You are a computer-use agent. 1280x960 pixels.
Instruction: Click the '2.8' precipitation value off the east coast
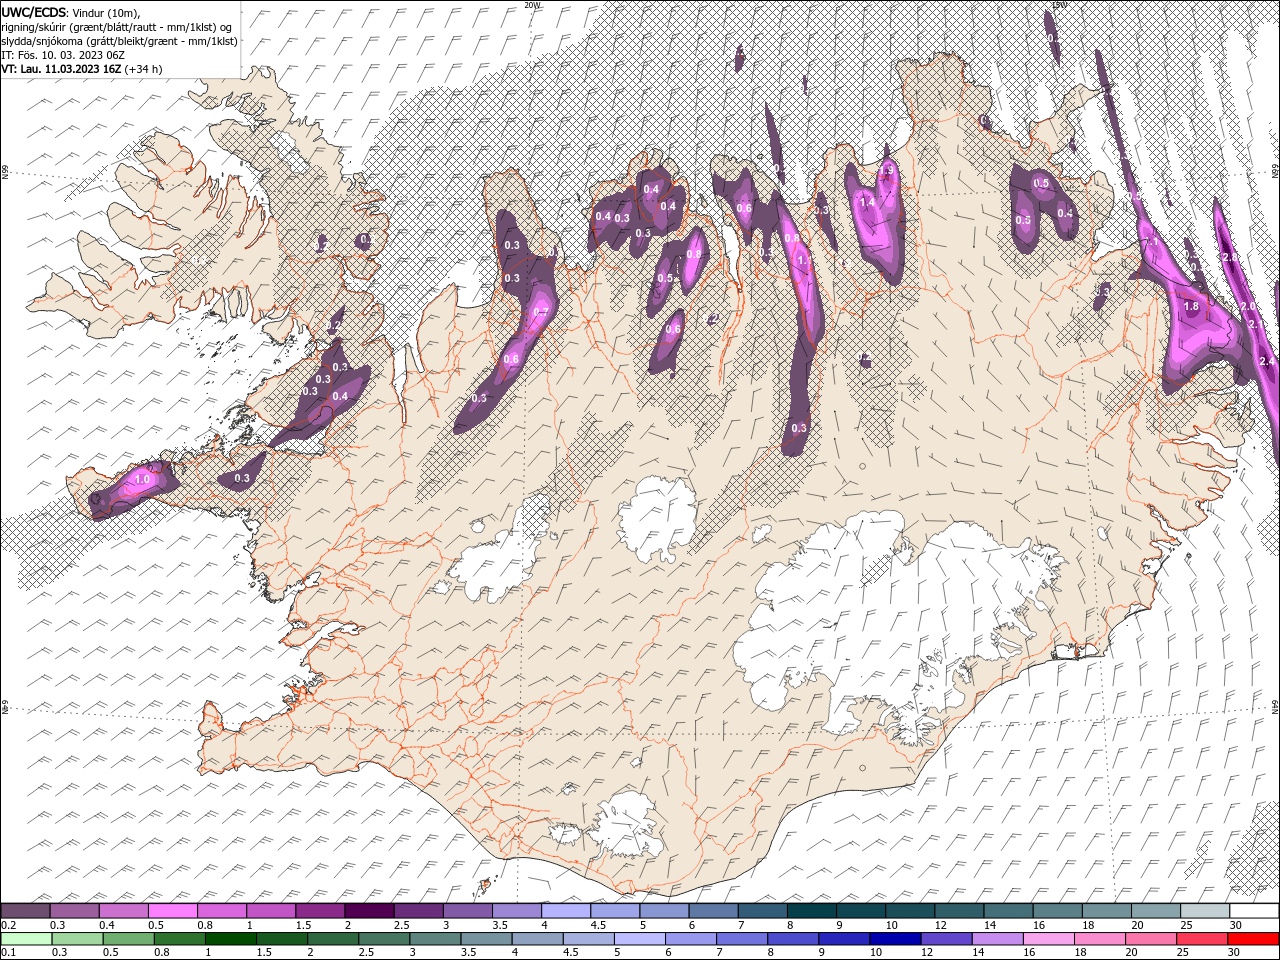coord(1231,258)
